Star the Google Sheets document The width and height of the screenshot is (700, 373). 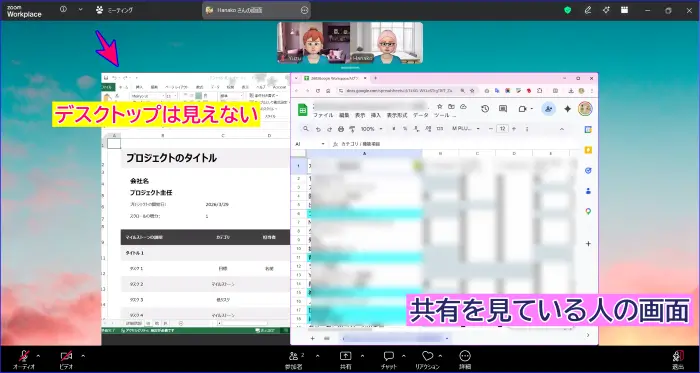click(440, 107)
